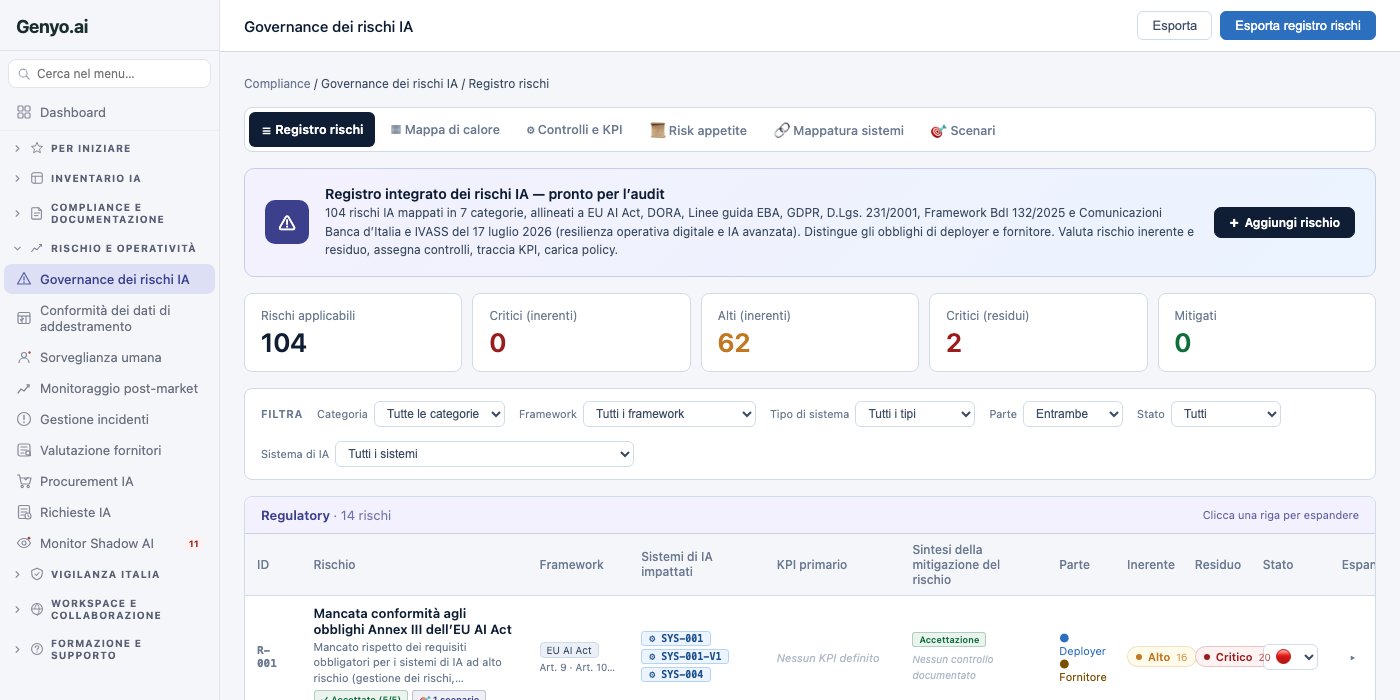
Task: Click the SYS-001 system chip
Action: [676, 638]
